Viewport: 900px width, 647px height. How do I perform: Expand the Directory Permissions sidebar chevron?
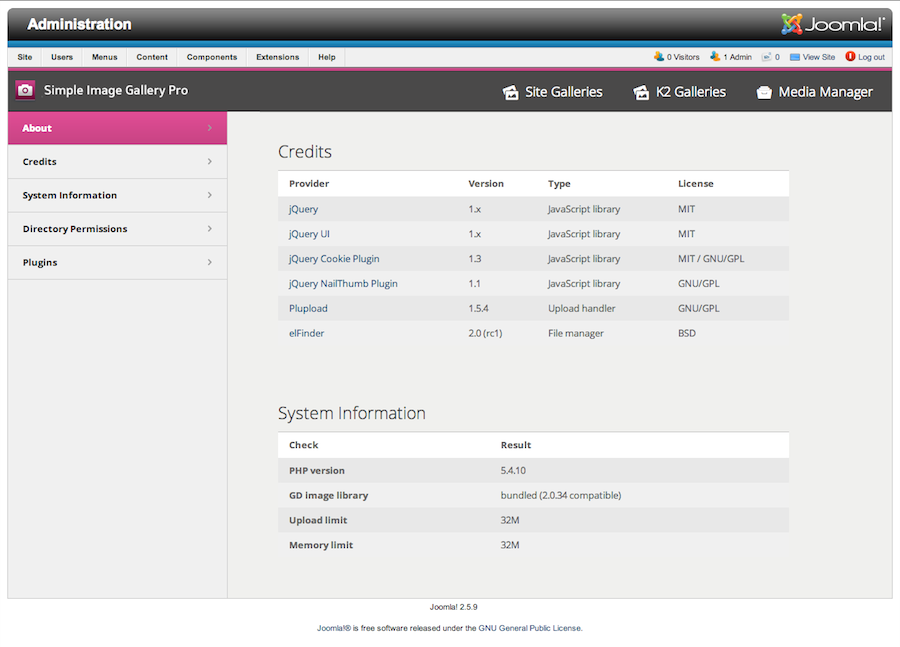[210, 228]
